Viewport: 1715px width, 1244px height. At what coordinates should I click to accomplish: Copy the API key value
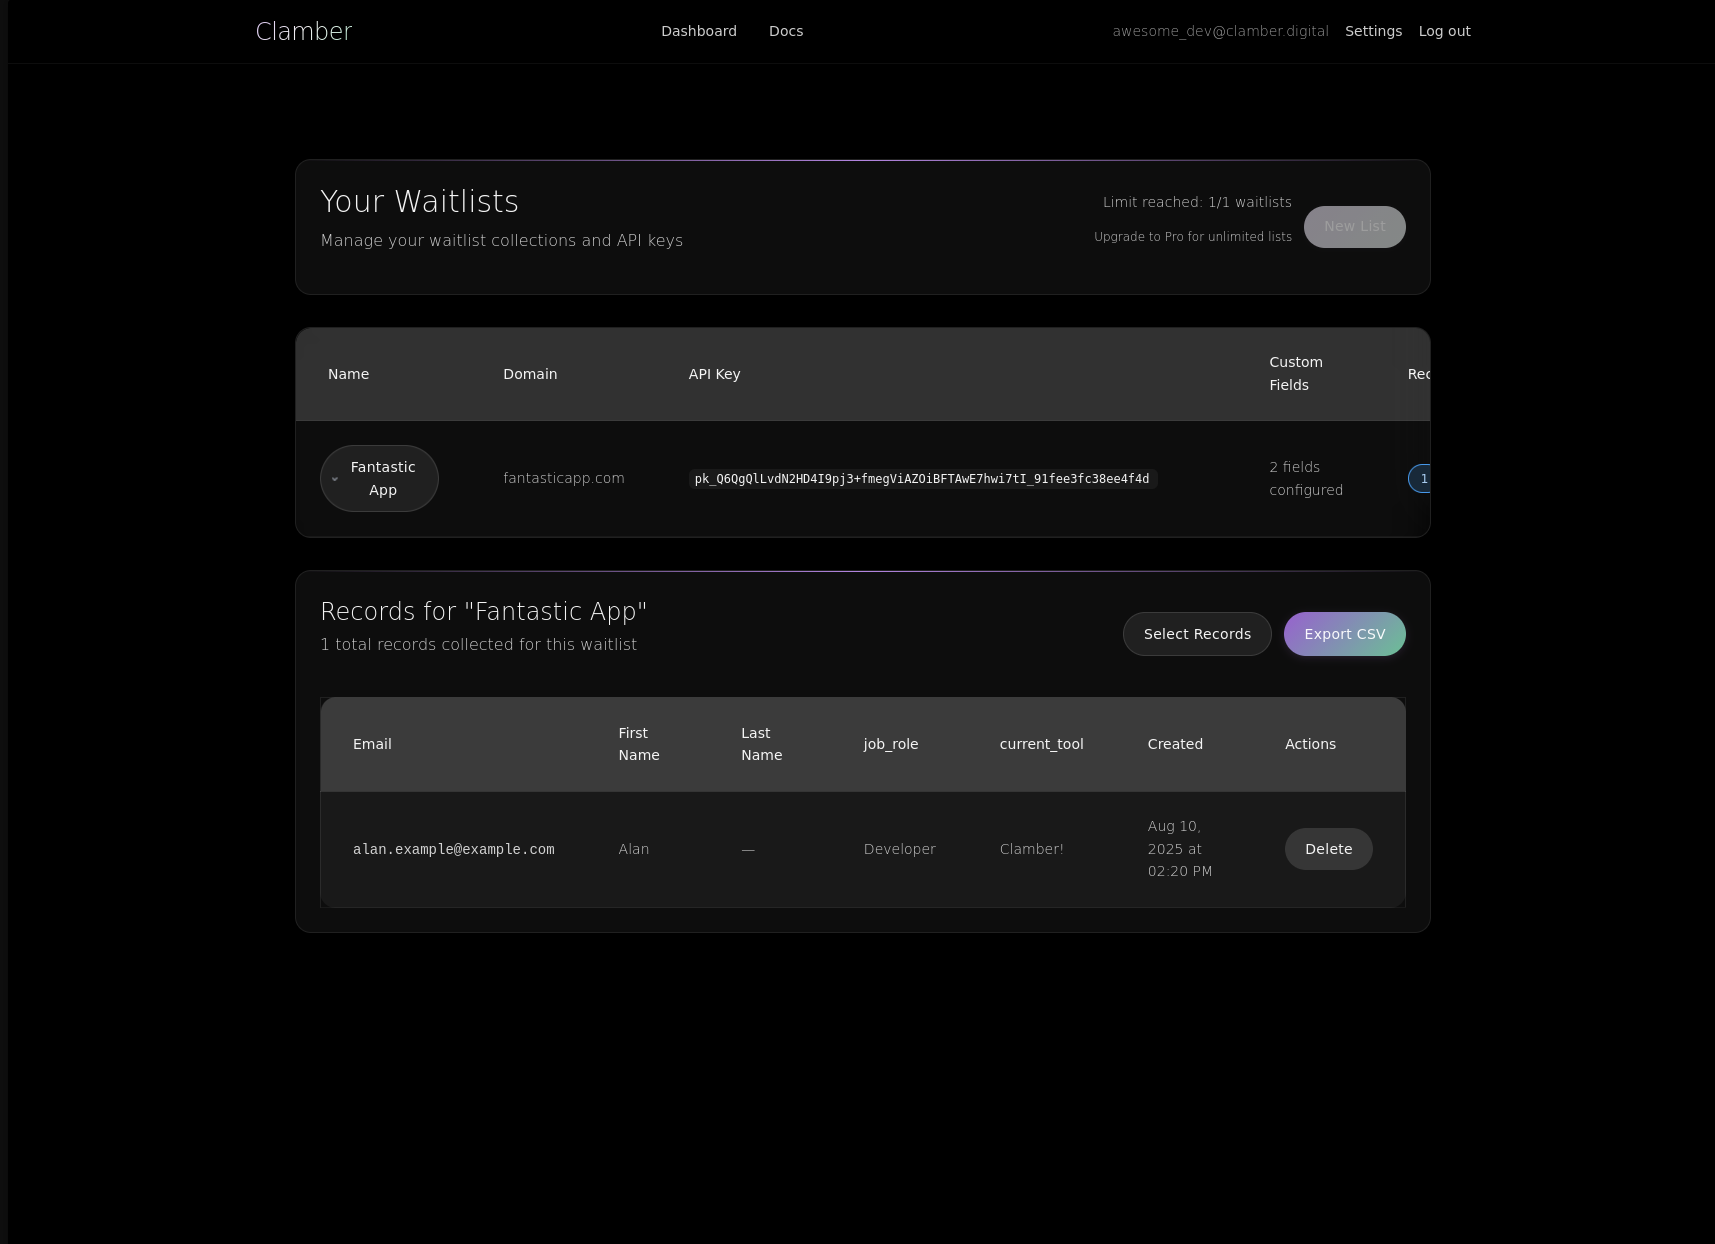point(922,479)
